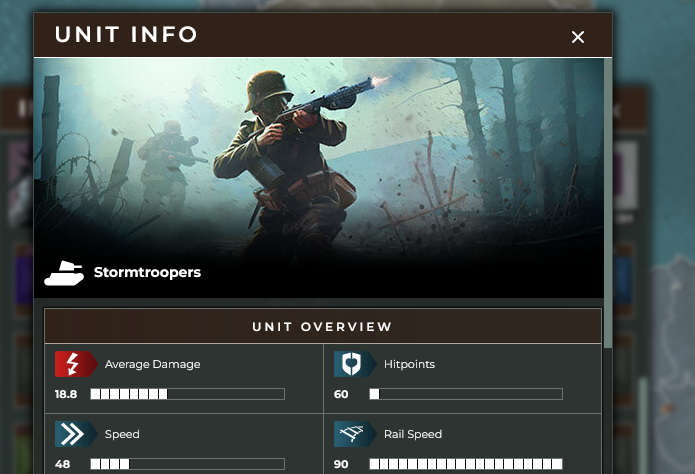Click the 18.8 damage value

point(66,394)
